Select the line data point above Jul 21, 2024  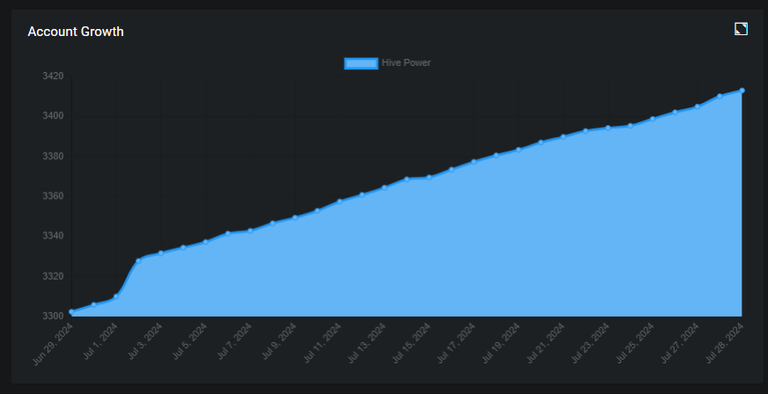[x=563, y=137]
